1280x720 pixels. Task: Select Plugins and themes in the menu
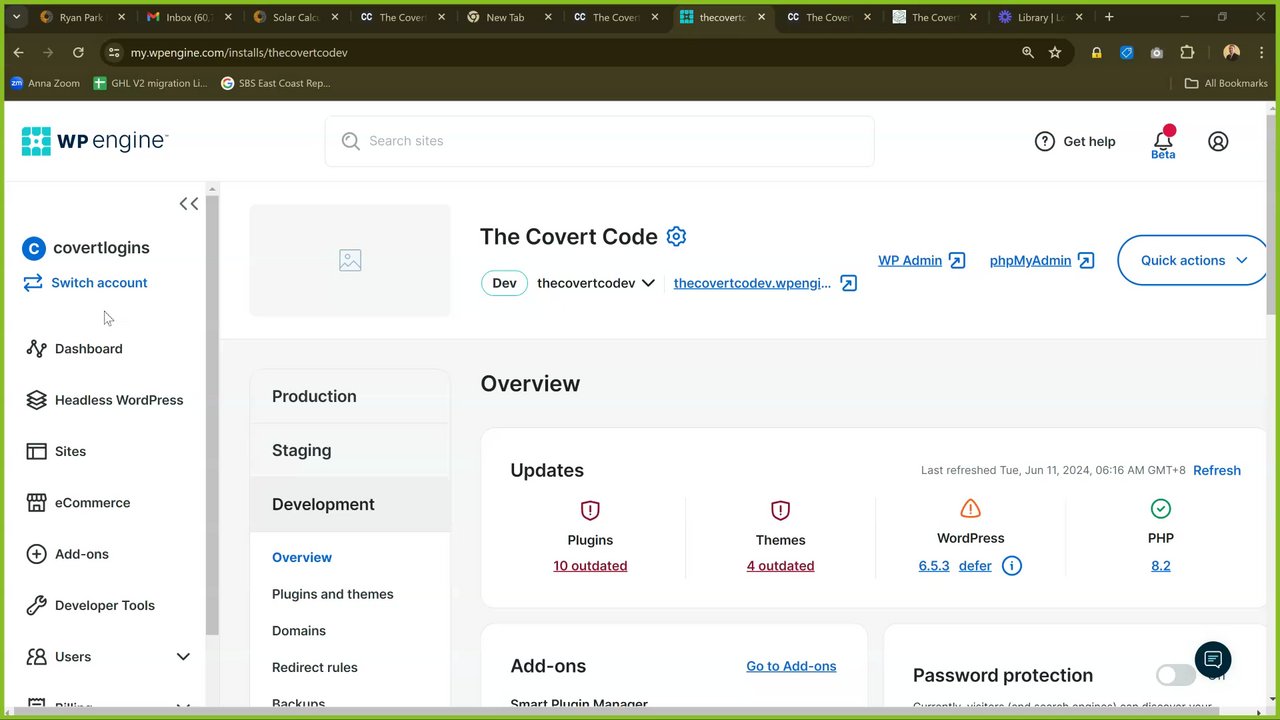coord(333,594)
